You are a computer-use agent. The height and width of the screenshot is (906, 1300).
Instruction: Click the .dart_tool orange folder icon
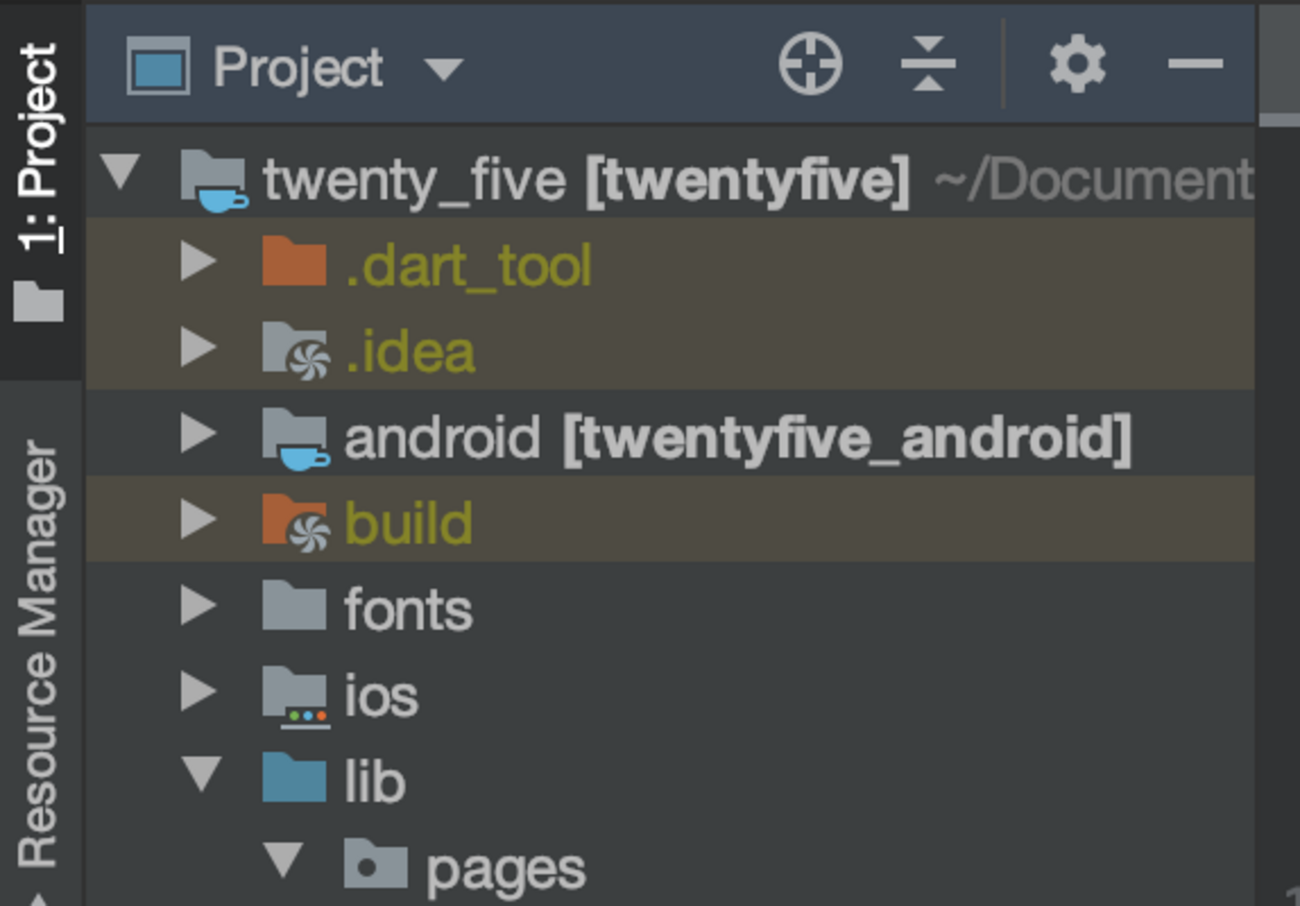294,264
